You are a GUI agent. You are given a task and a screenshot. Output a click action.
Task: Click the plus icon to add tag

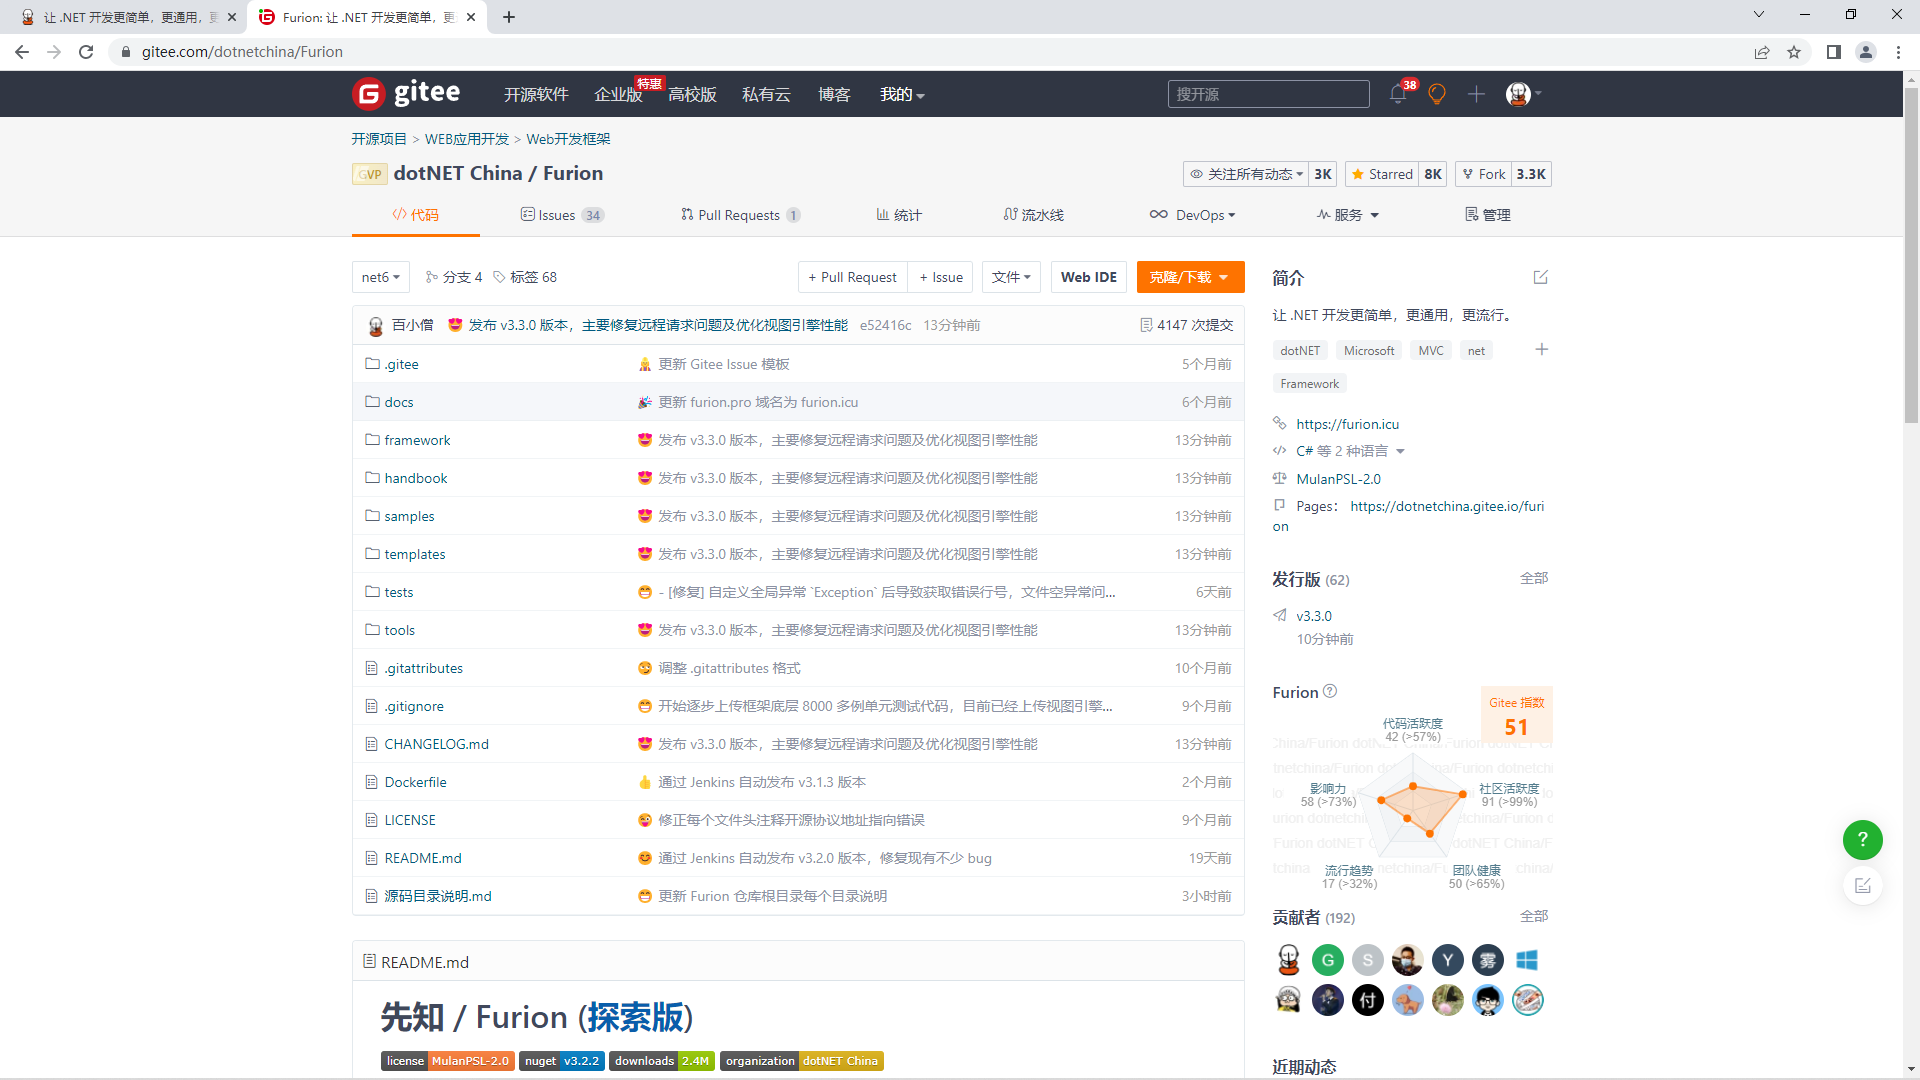click(1541, 349)
